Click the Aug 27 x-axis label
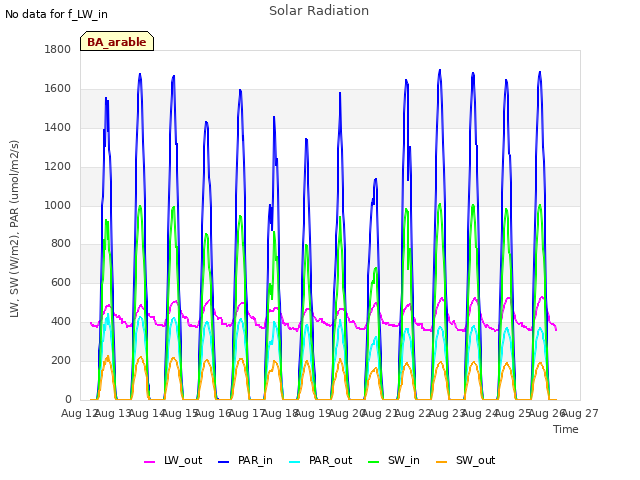This screenshot has height=480, width=640. pos(580,413)
